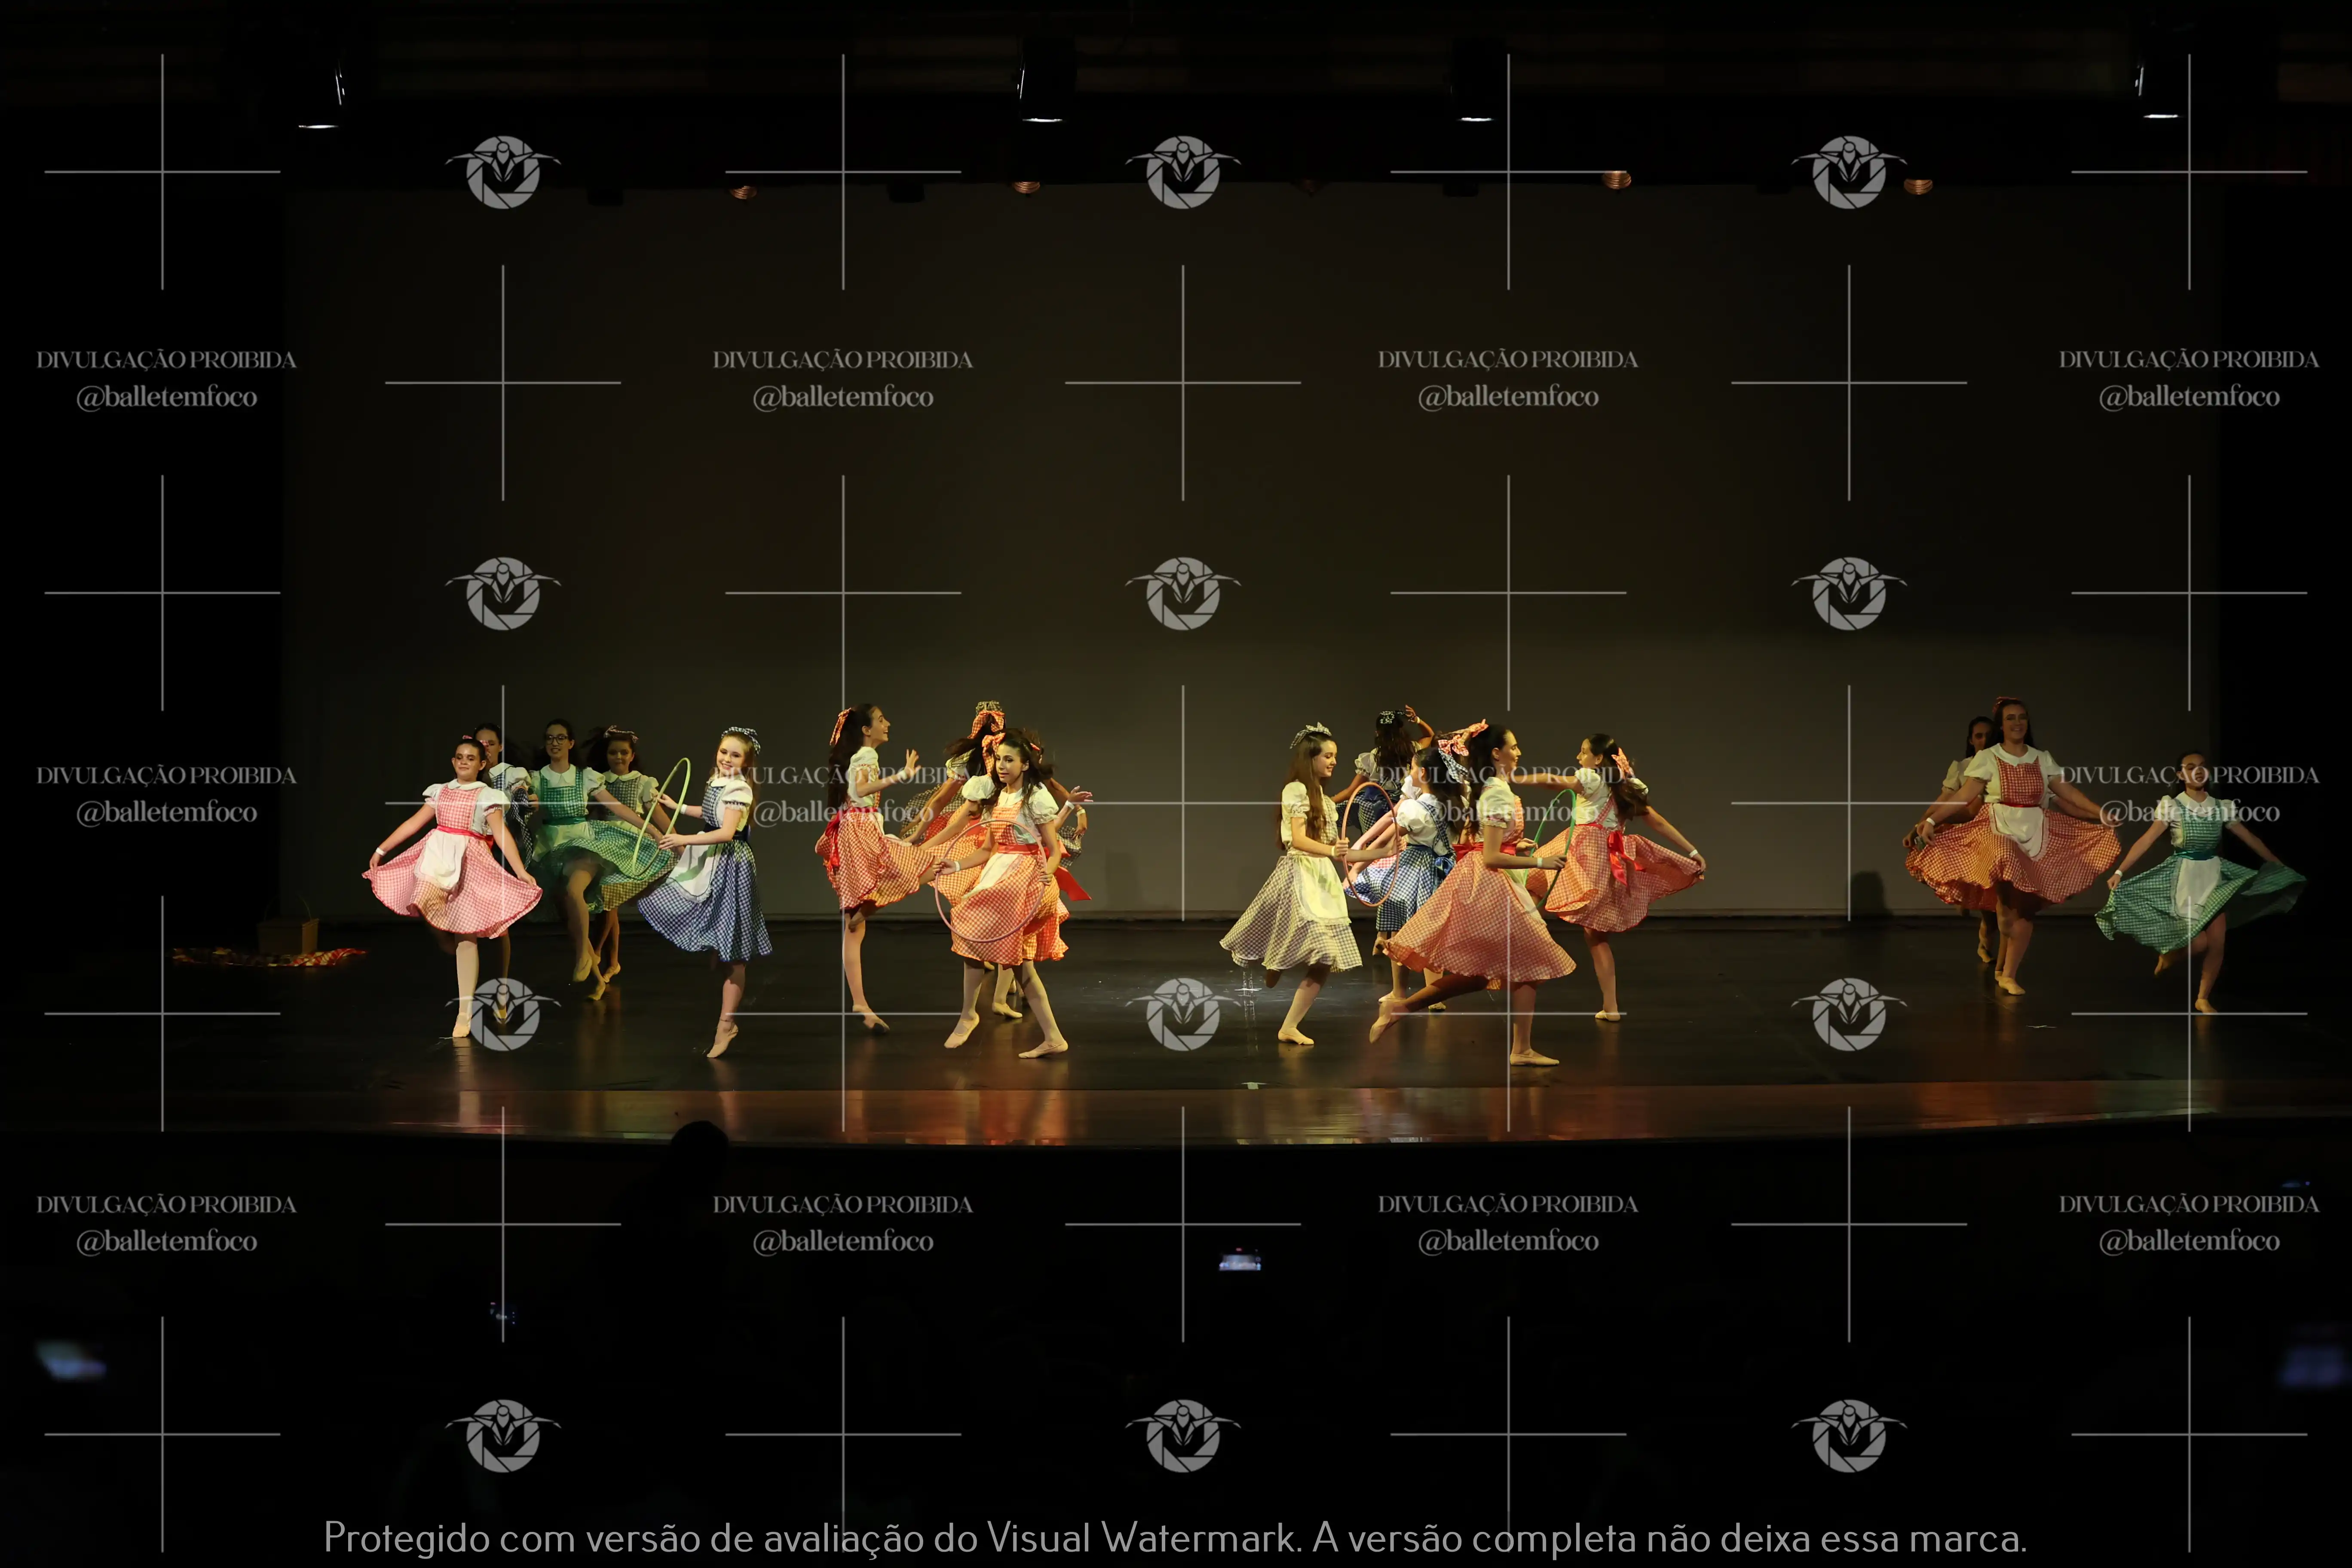Screen dimensions: 2352x1568
Task: Click the camera logo watermark at top center
Action: pos(1183,172)
